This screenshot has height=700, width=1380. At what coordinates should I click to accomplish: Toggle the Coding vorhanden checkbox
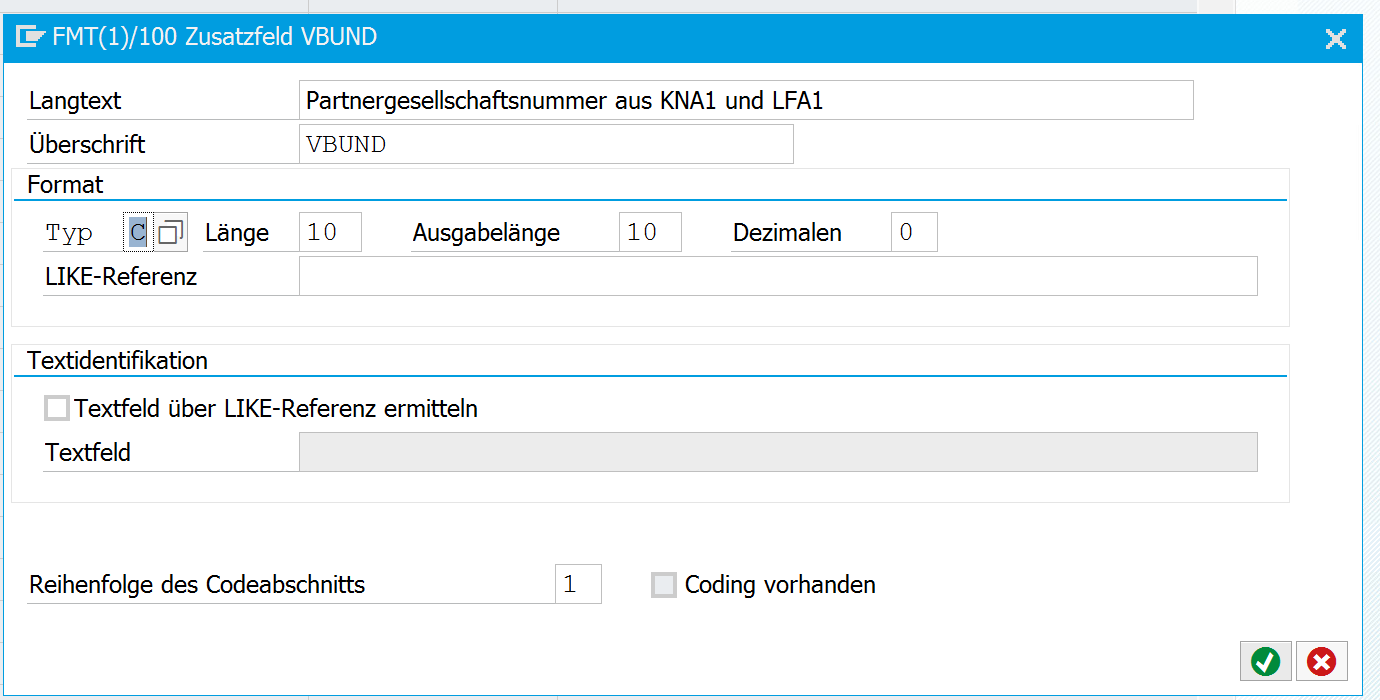664,585
